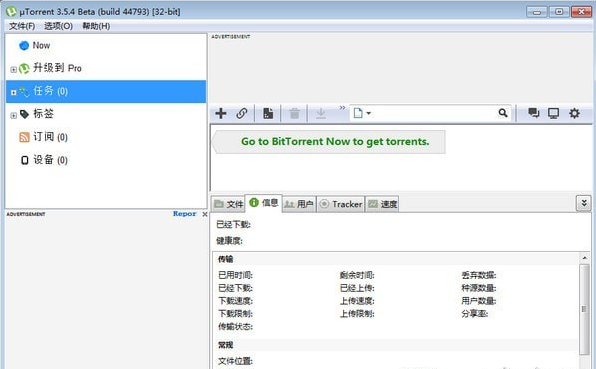Select Now in the sidebar
This screenshot has width=596, height=369.
(41, 46)
